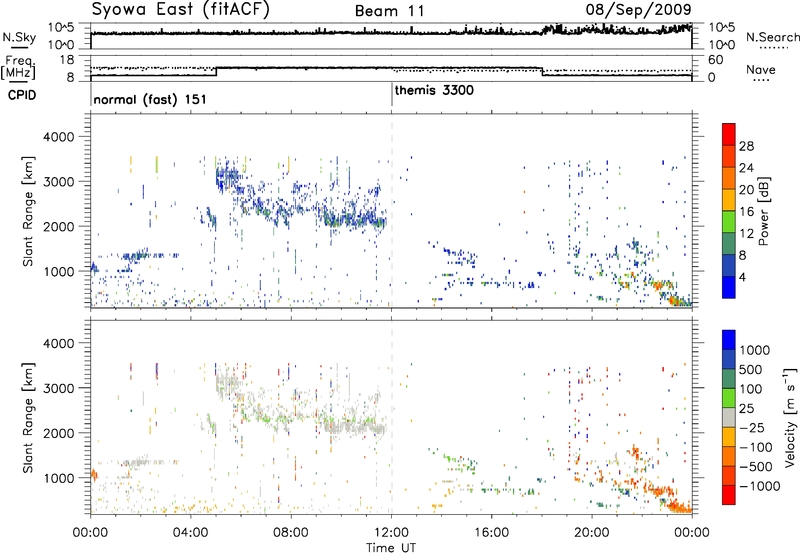The height and width of the screenshot is (554, 800).
Task: Click '18' on the frequency axis
Action: coord(67,60)
